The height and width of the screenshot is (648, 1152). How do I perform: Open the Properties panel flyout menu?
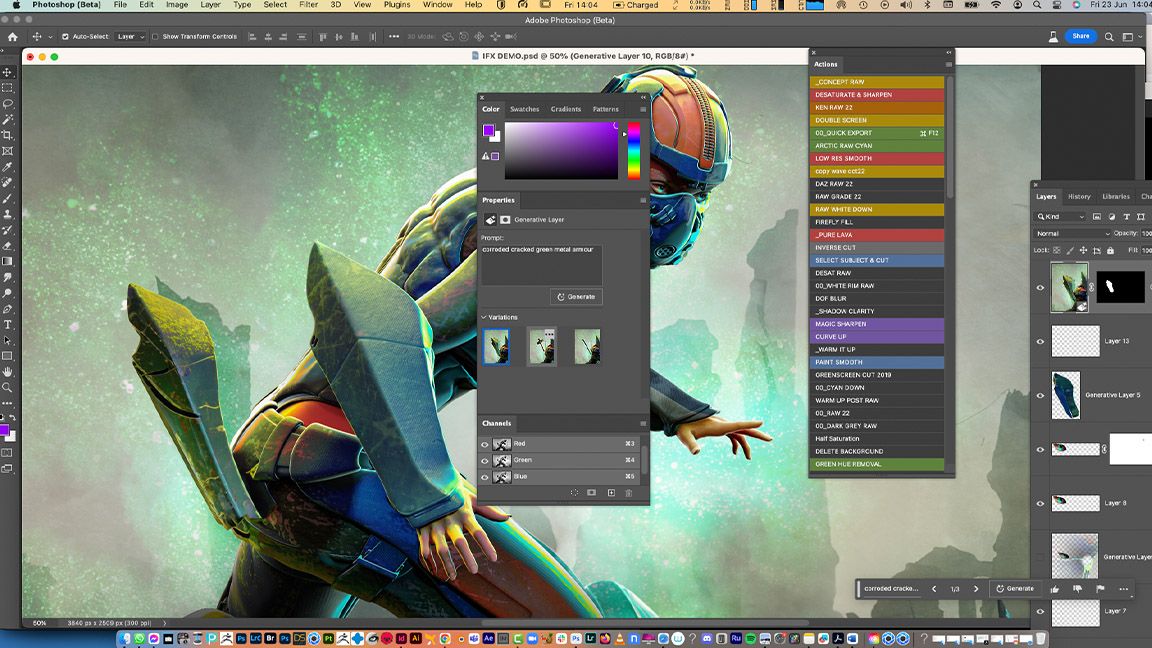(x=643, y=200)
